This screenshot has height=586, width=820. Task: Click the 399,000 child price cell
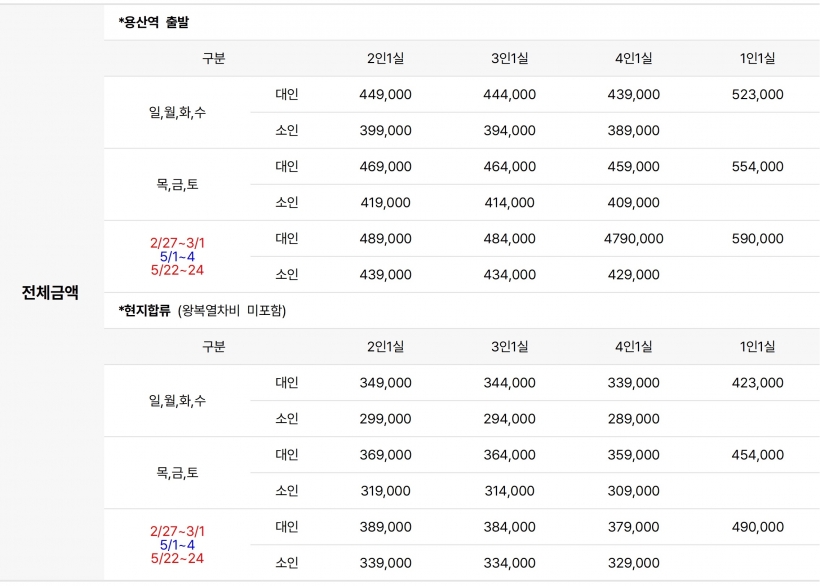pyautogui.click(x=385, y=131)
